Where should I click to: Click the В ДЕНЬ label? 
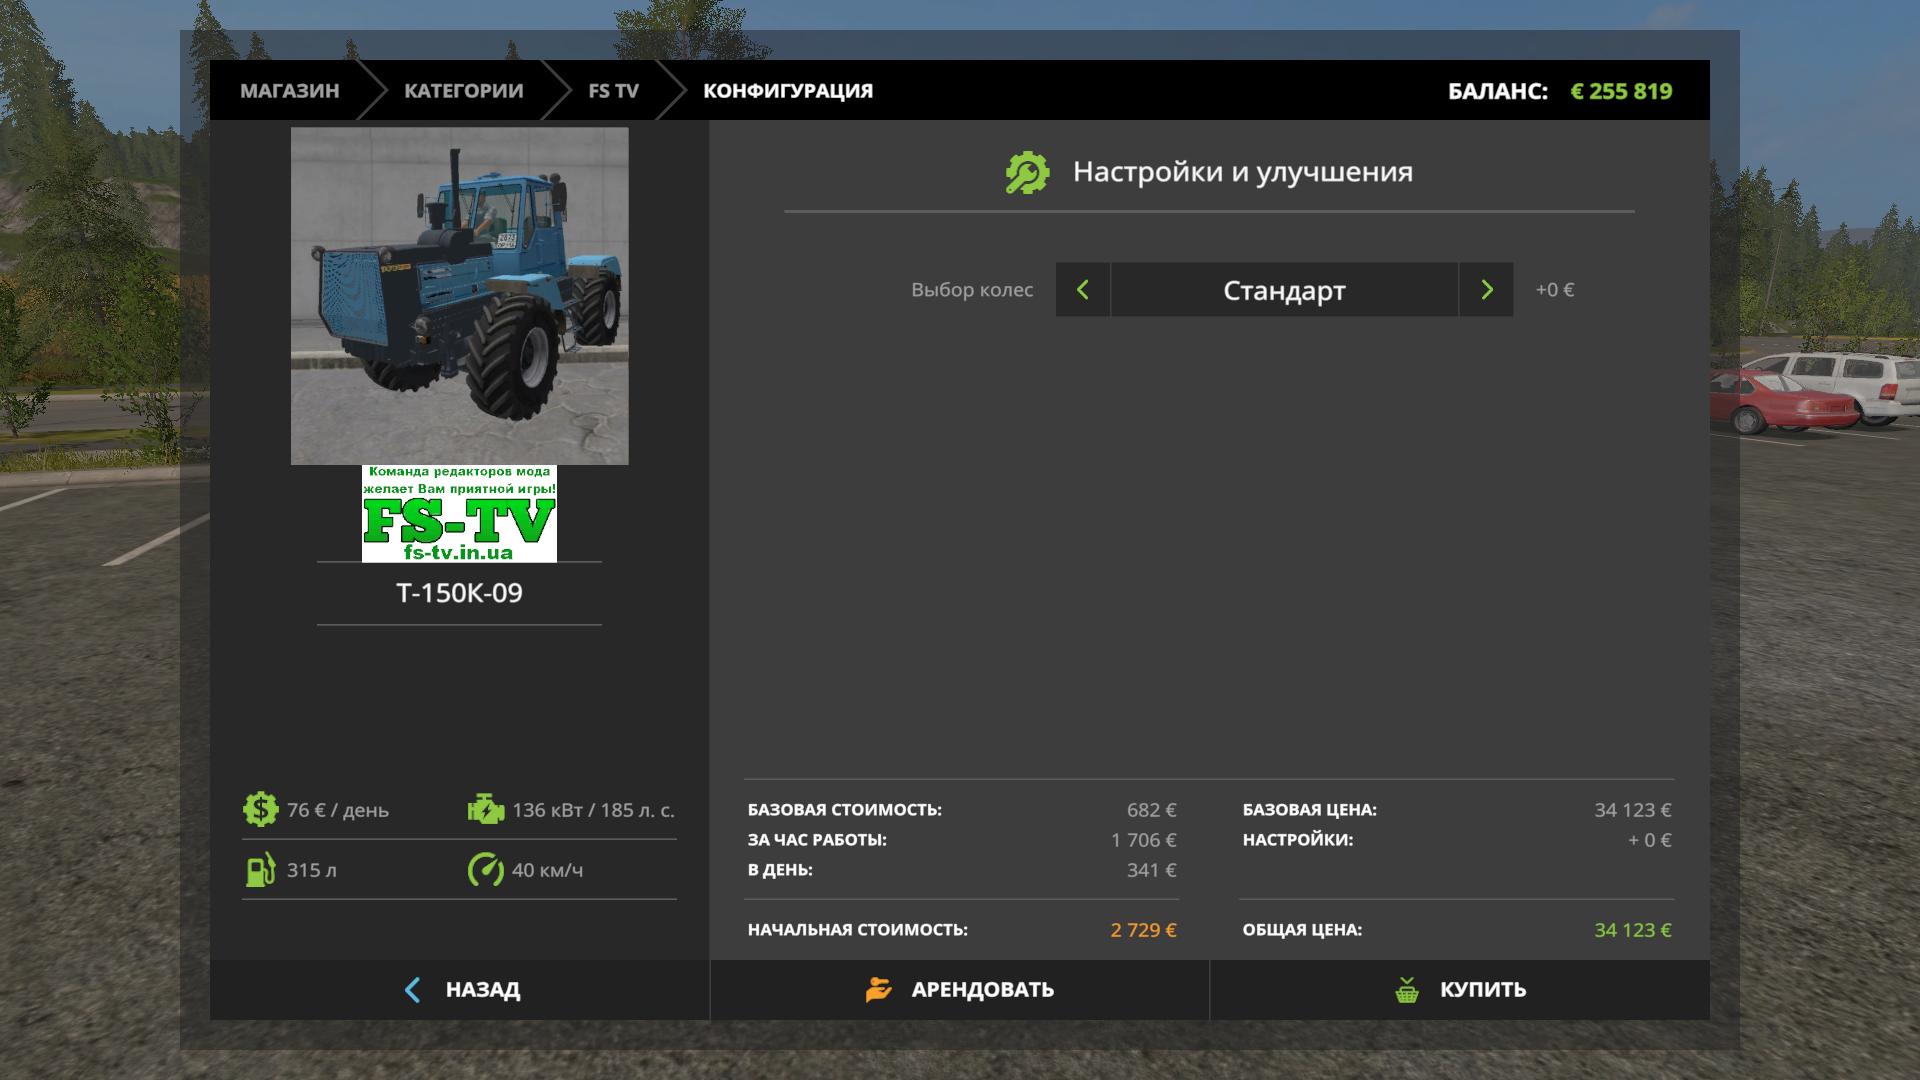780,870
